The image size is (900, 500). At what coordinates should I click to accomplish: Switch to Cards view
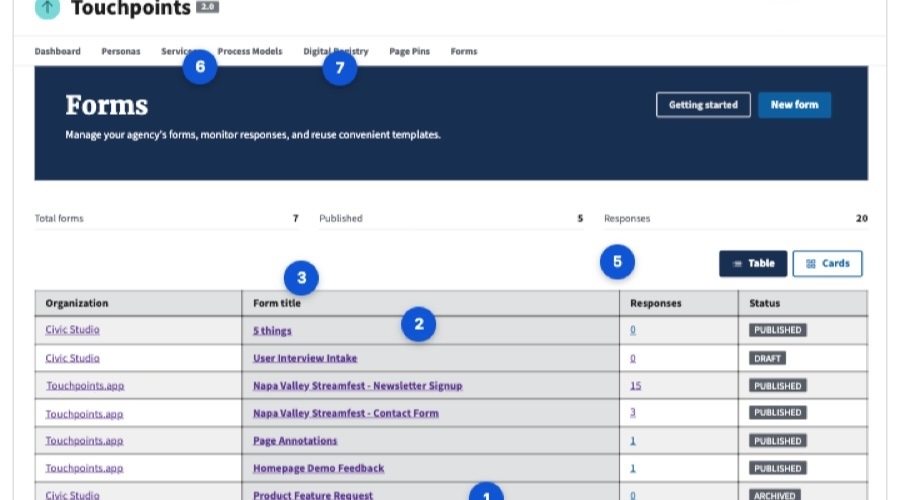tap(827, 264)
